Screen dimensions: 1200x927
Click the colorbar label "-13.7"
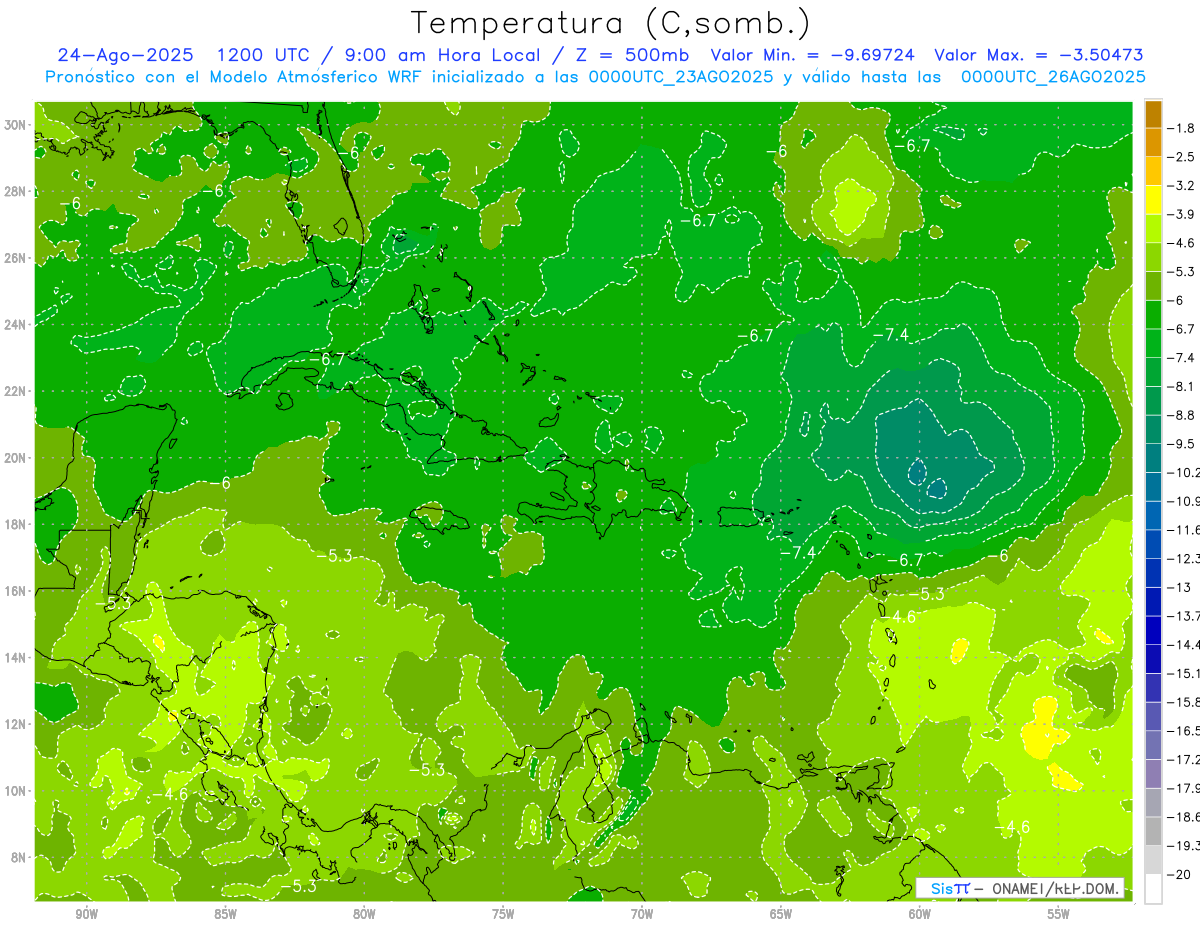(1183, 616)
